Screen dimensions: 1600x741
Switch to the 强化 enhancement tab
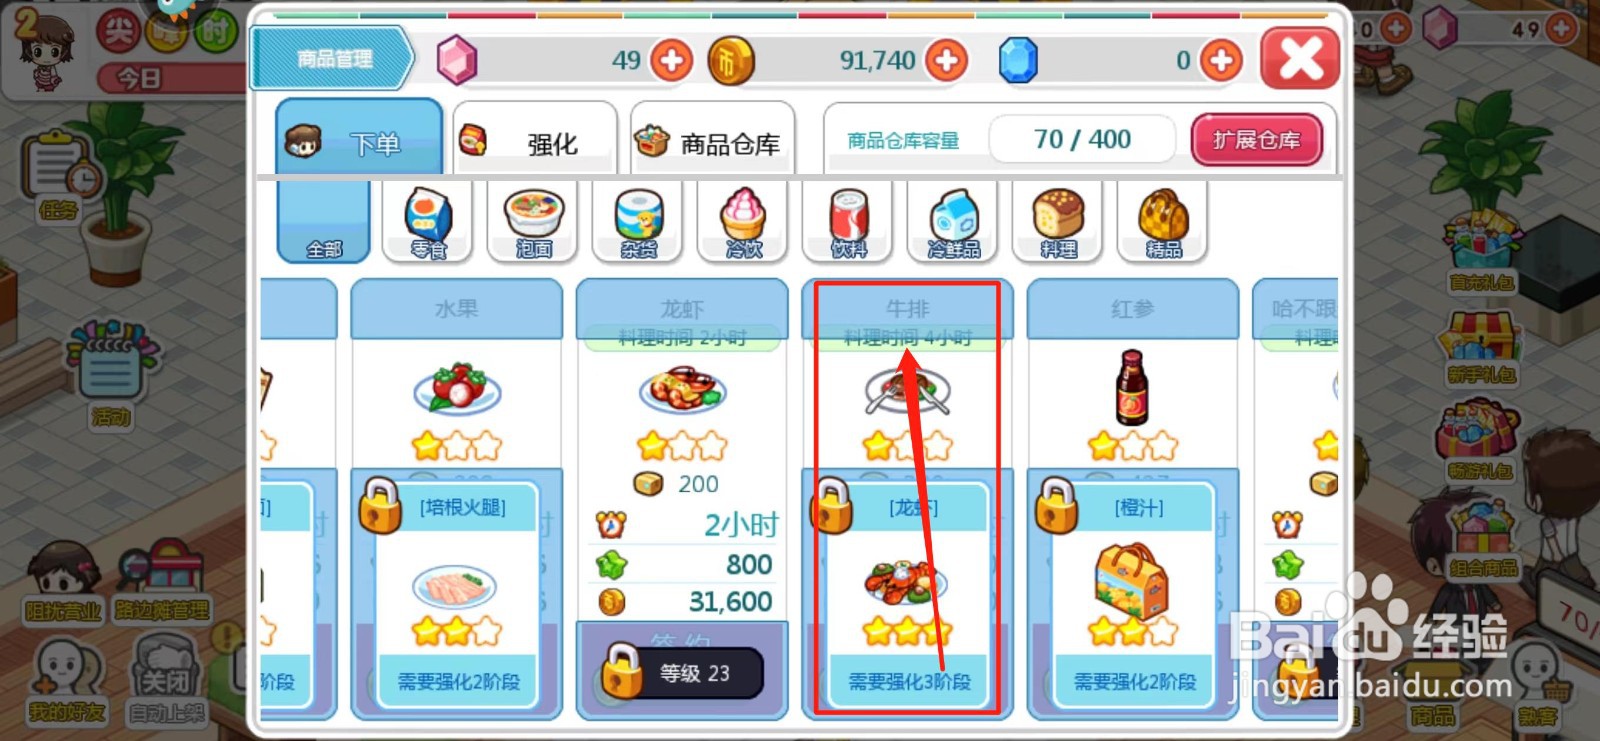tap(534, 140)
